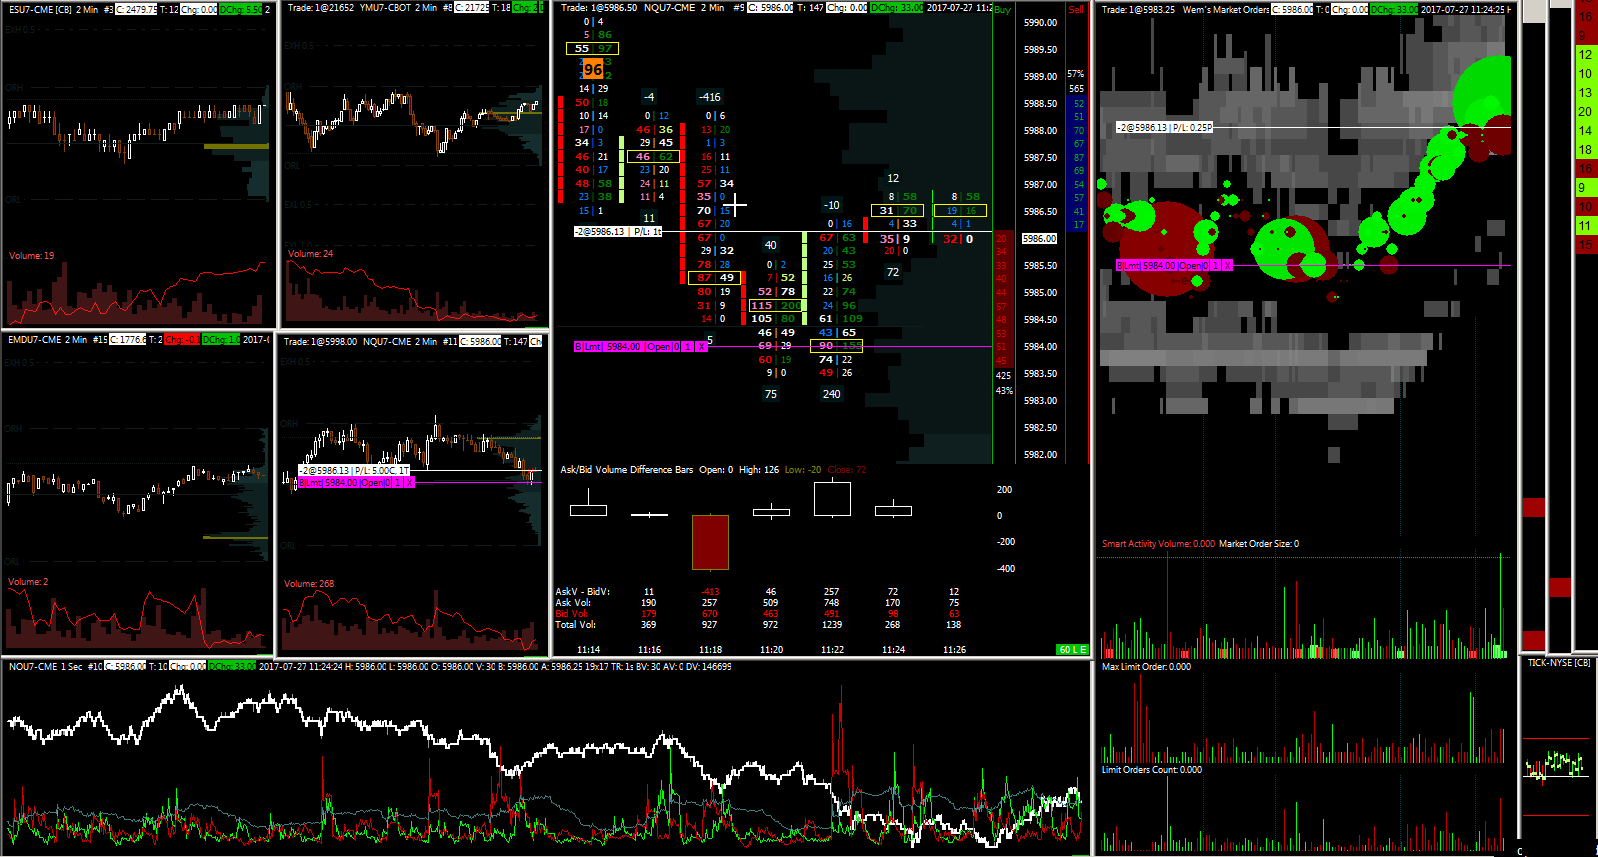Click the -416 delta label above the footprint bar
The width and height of the screenshot is (1598, 857).
point(710,98)
